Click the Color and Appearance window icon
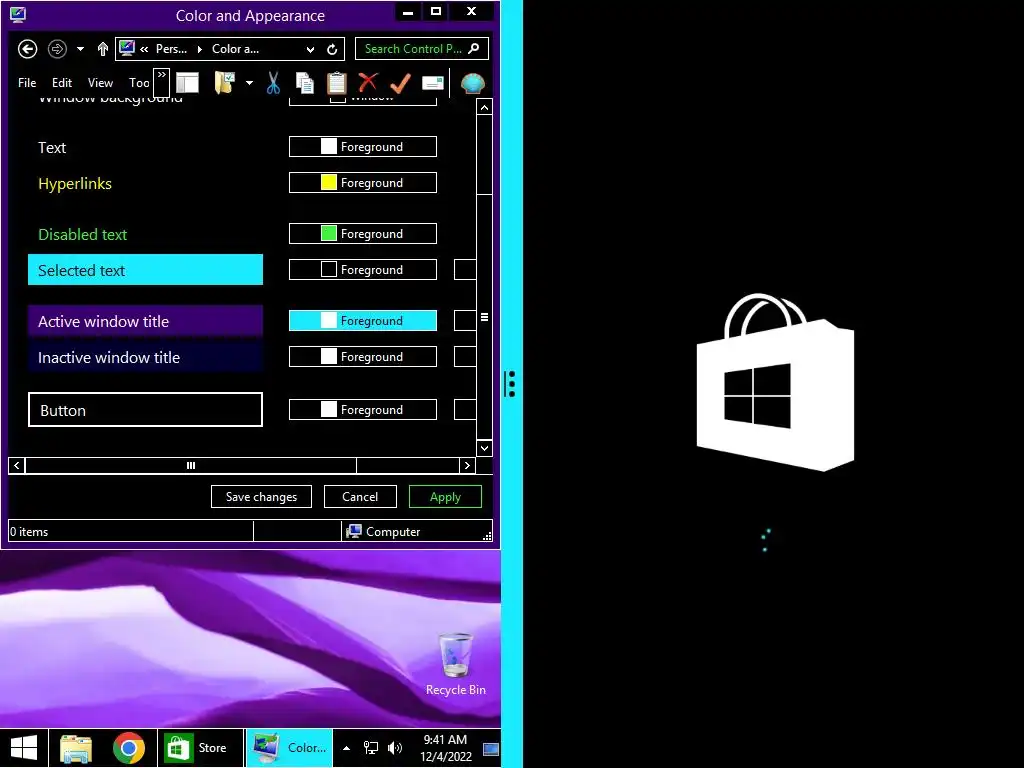Image resolution: width=1024 pixels, height=768 pixels. point(18,15)
